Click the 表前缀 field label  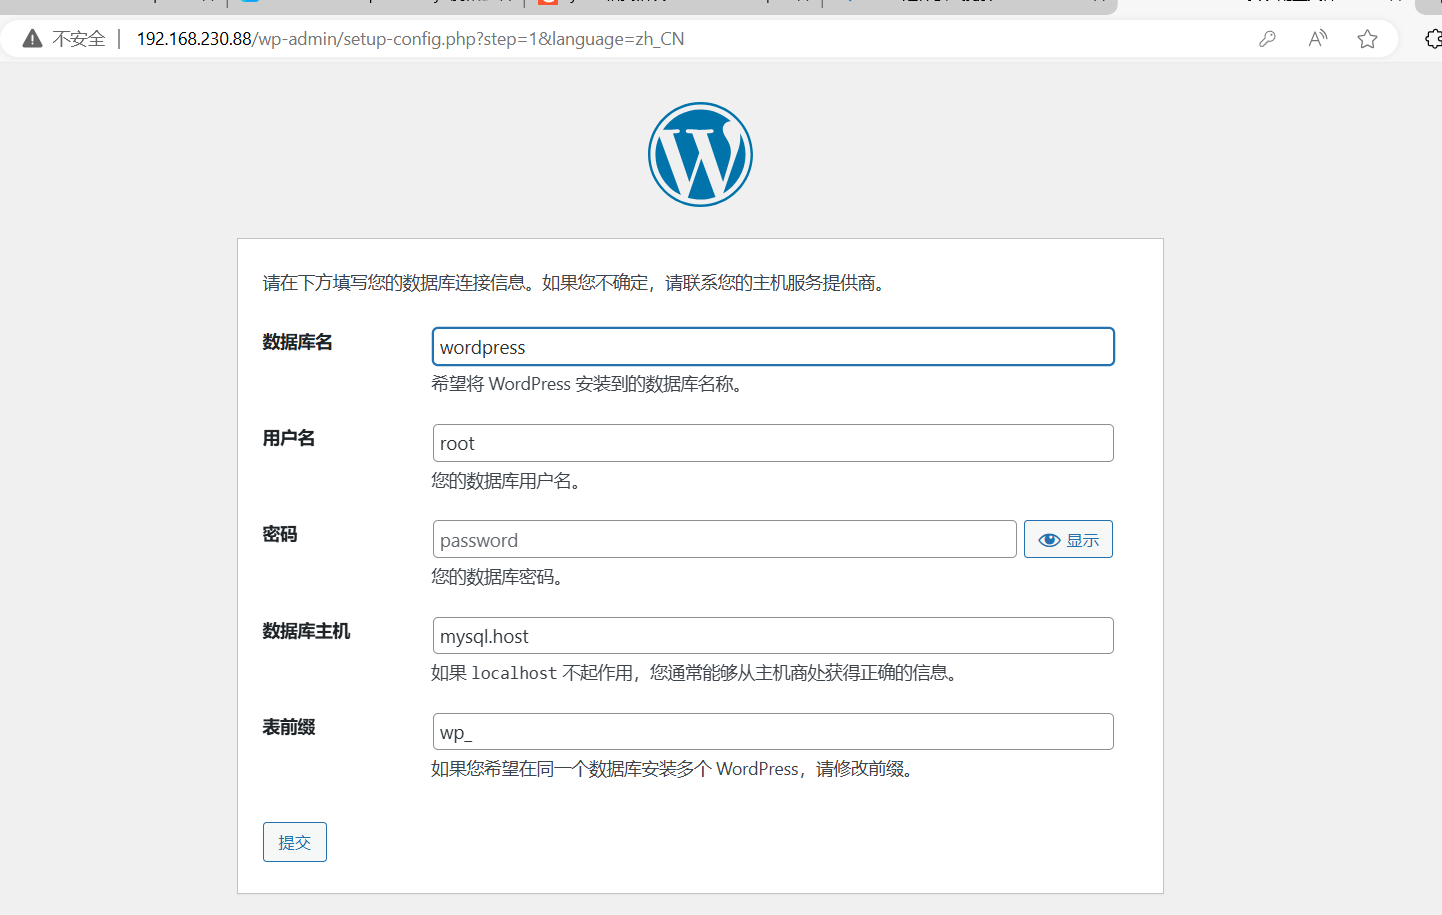(x=289, y=727)
